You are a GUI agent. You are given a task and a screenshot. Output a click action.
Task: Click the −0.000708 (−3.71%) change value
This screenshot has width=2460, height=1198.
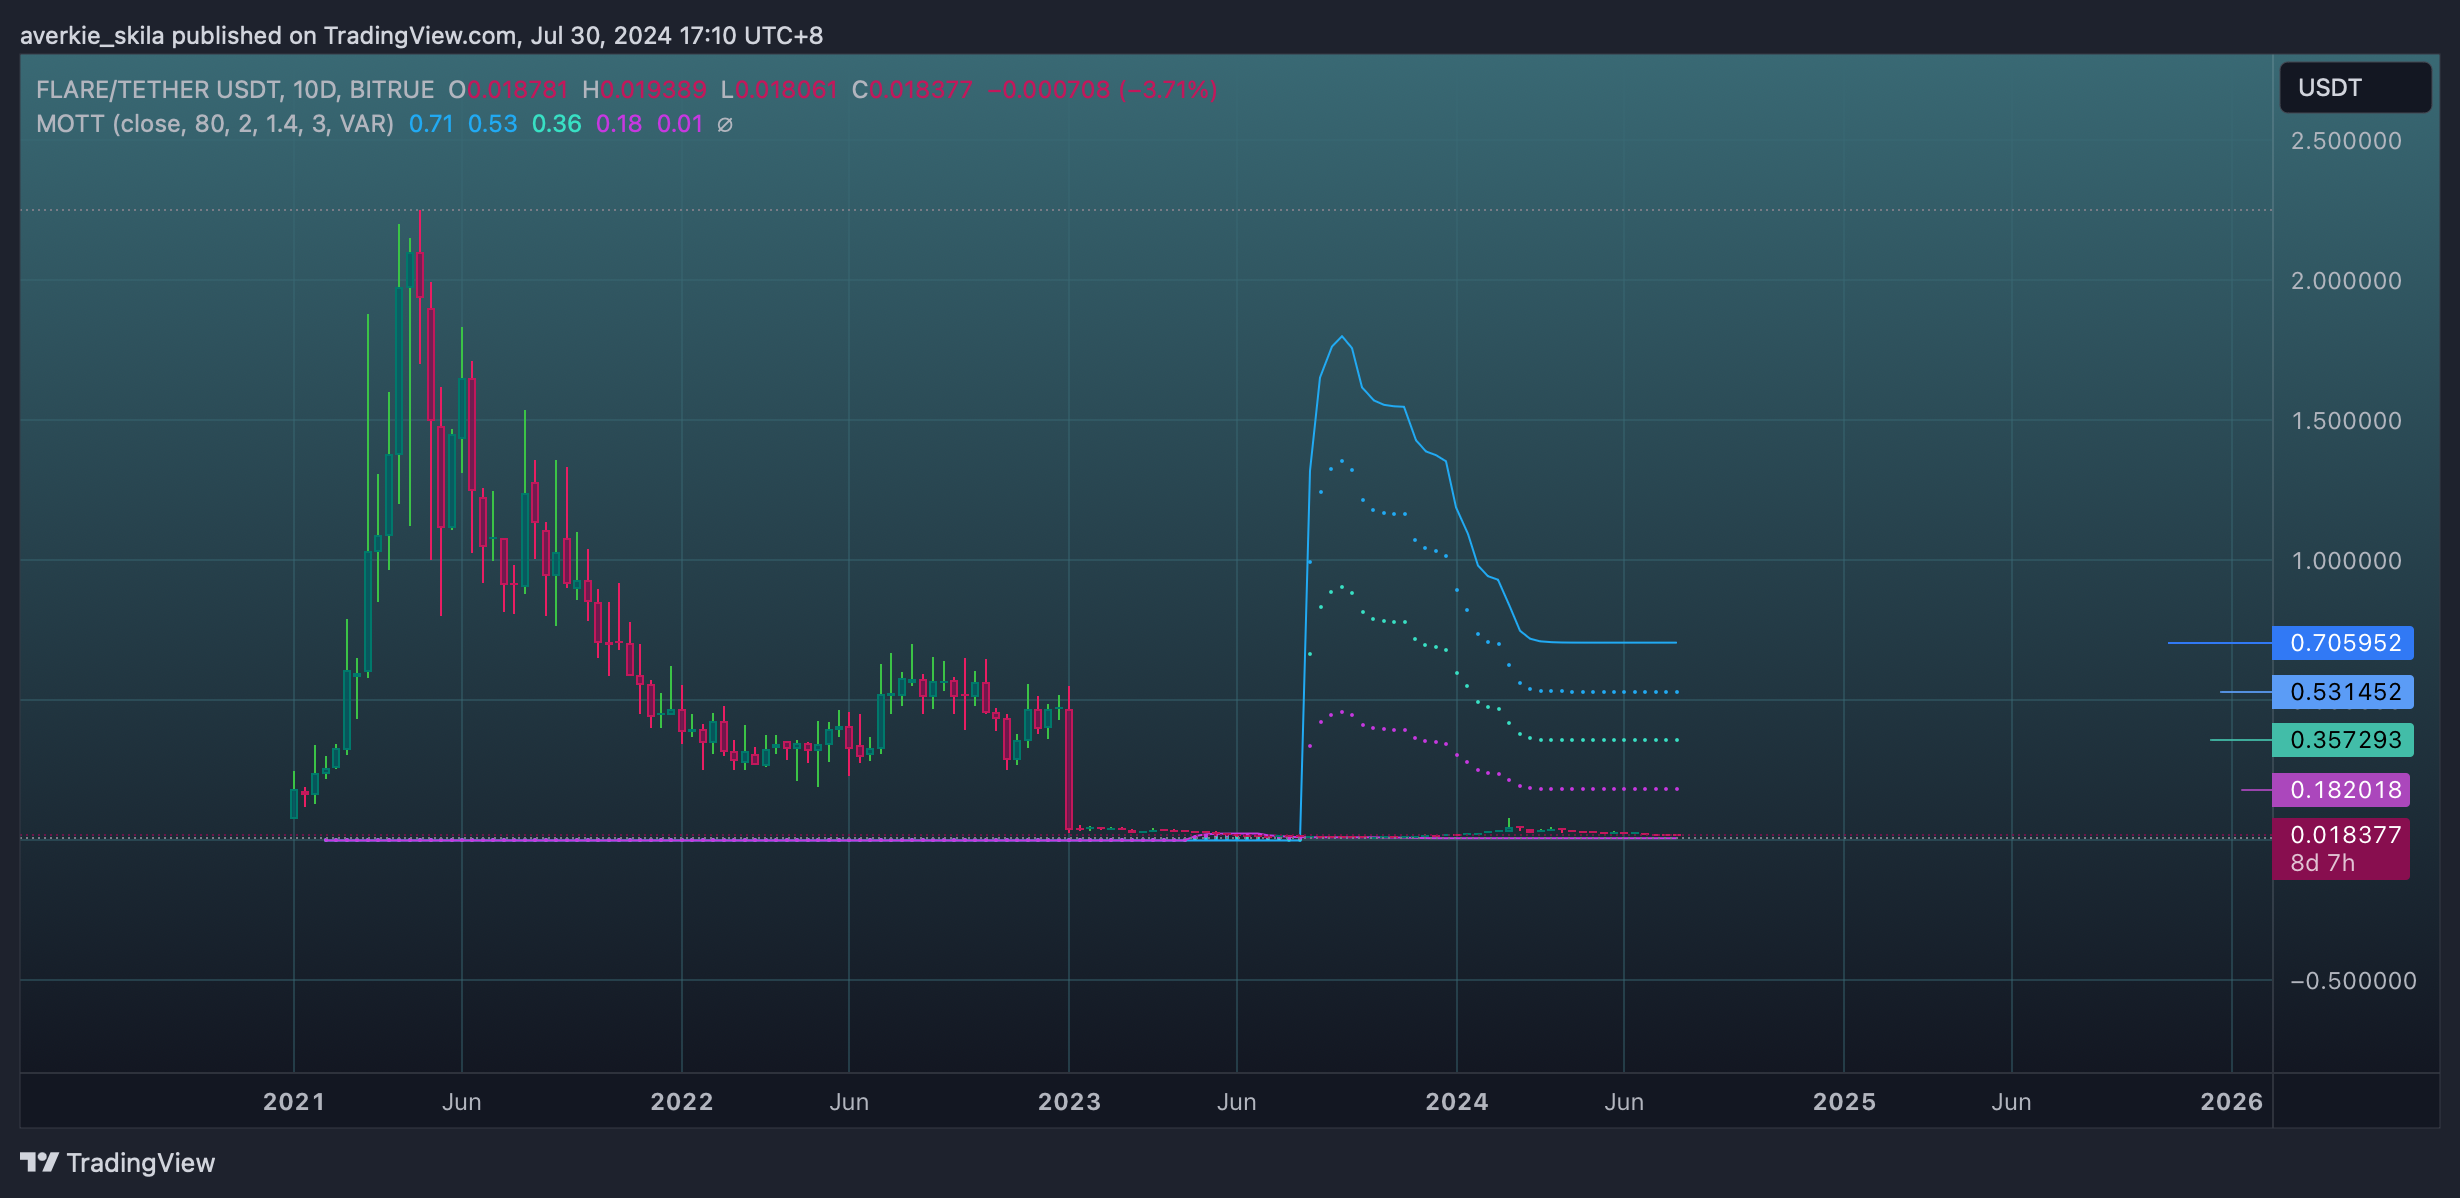click(1102, 90)
